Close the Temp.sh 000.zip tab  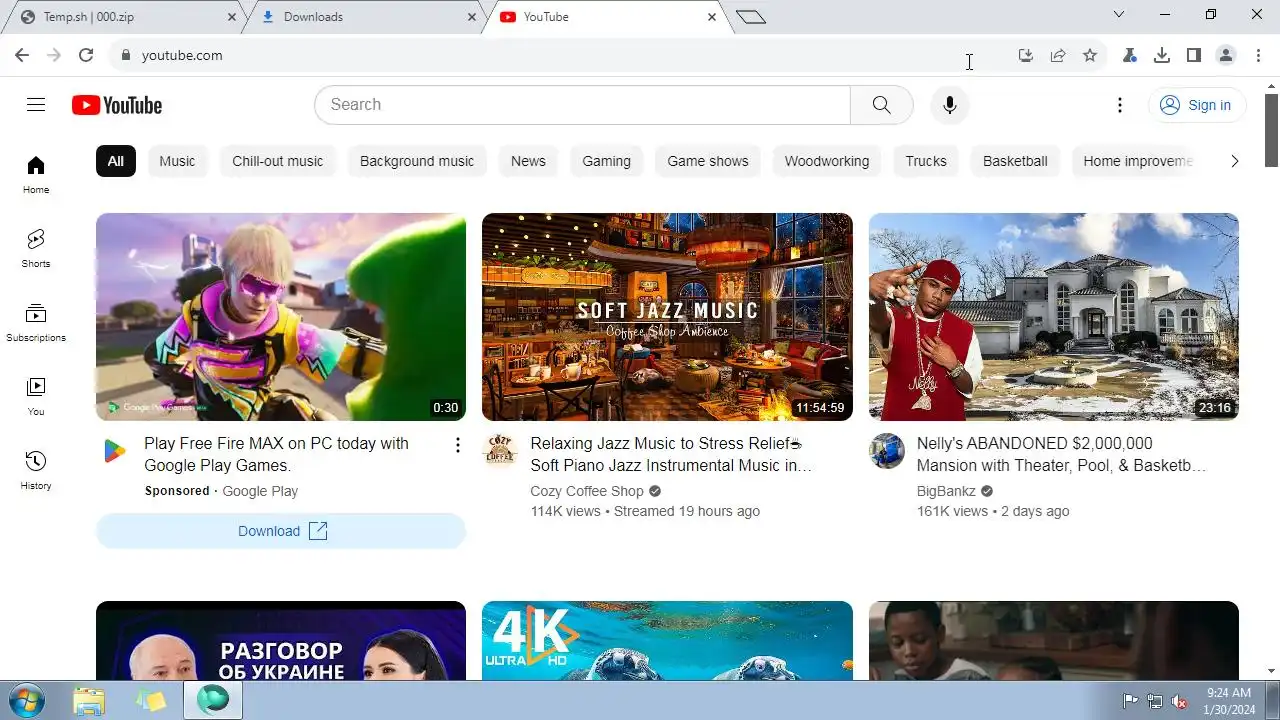click(x=232, y=17)
